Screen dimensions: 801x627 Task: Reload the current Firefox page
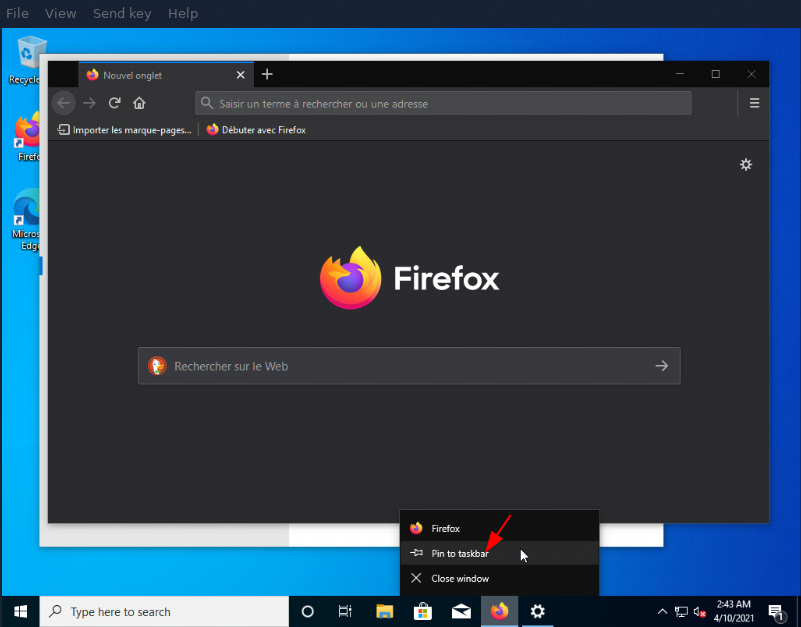click(114, 103)
